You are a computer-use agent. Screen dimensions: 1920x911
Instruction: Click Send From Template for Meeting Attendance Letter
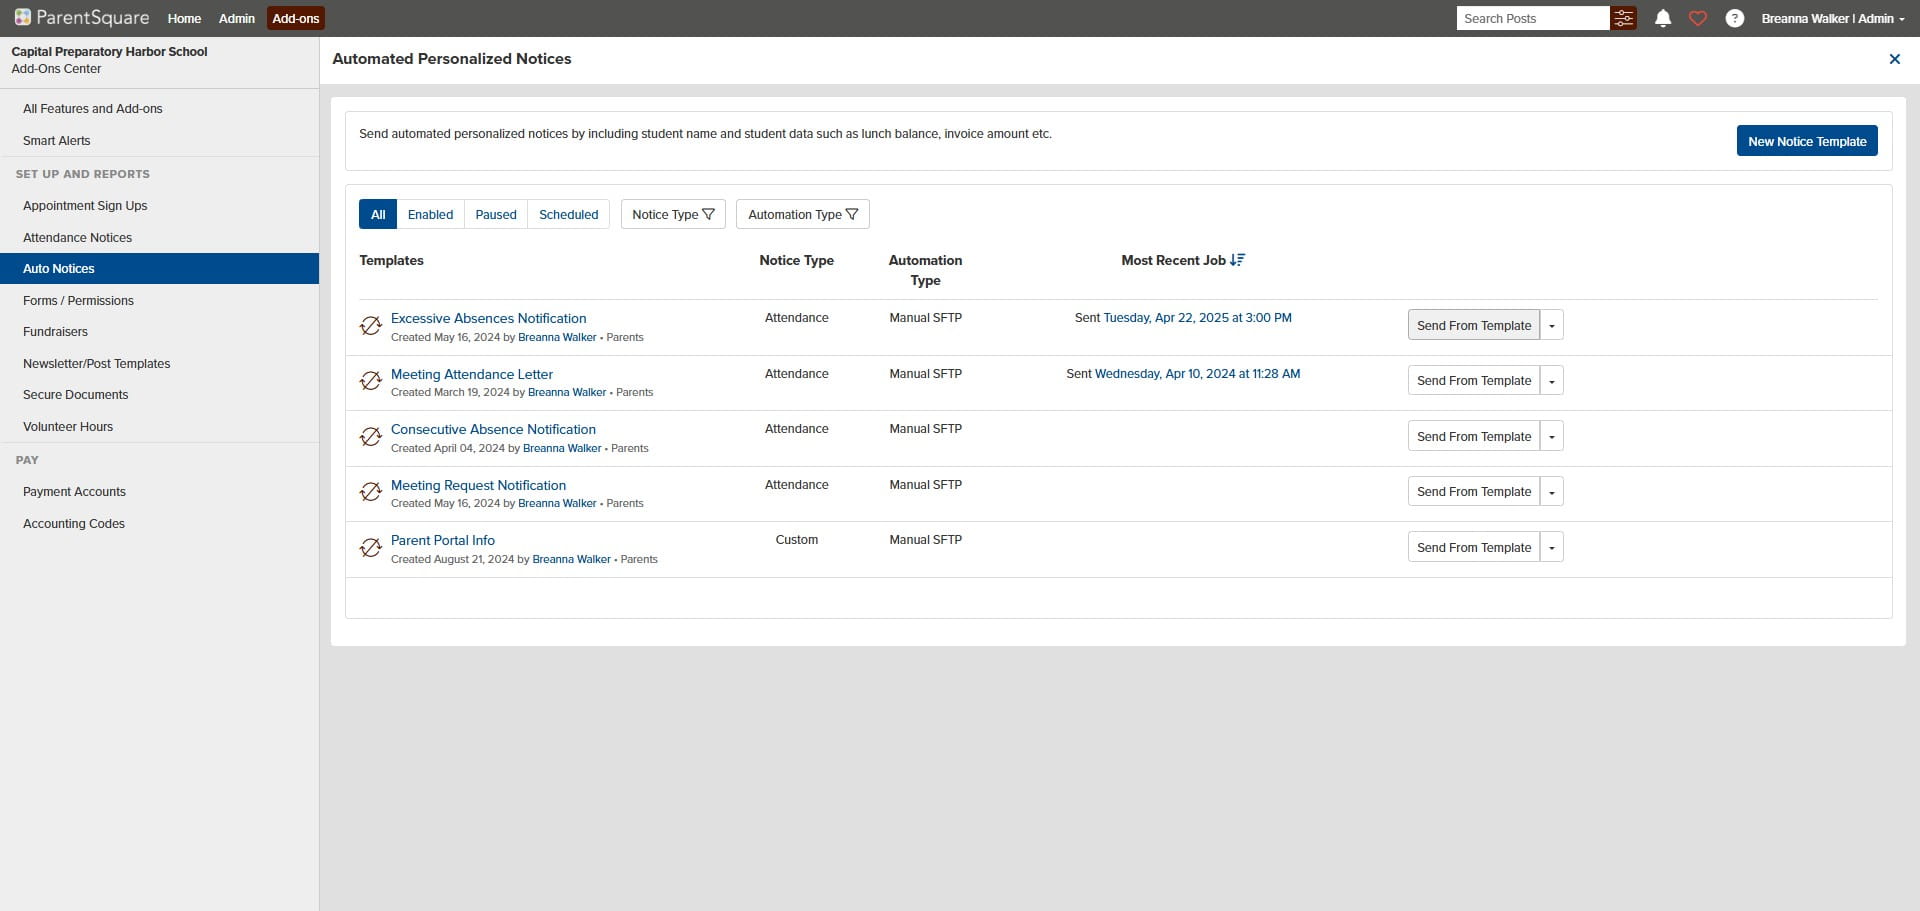(x=1474, y=381)
